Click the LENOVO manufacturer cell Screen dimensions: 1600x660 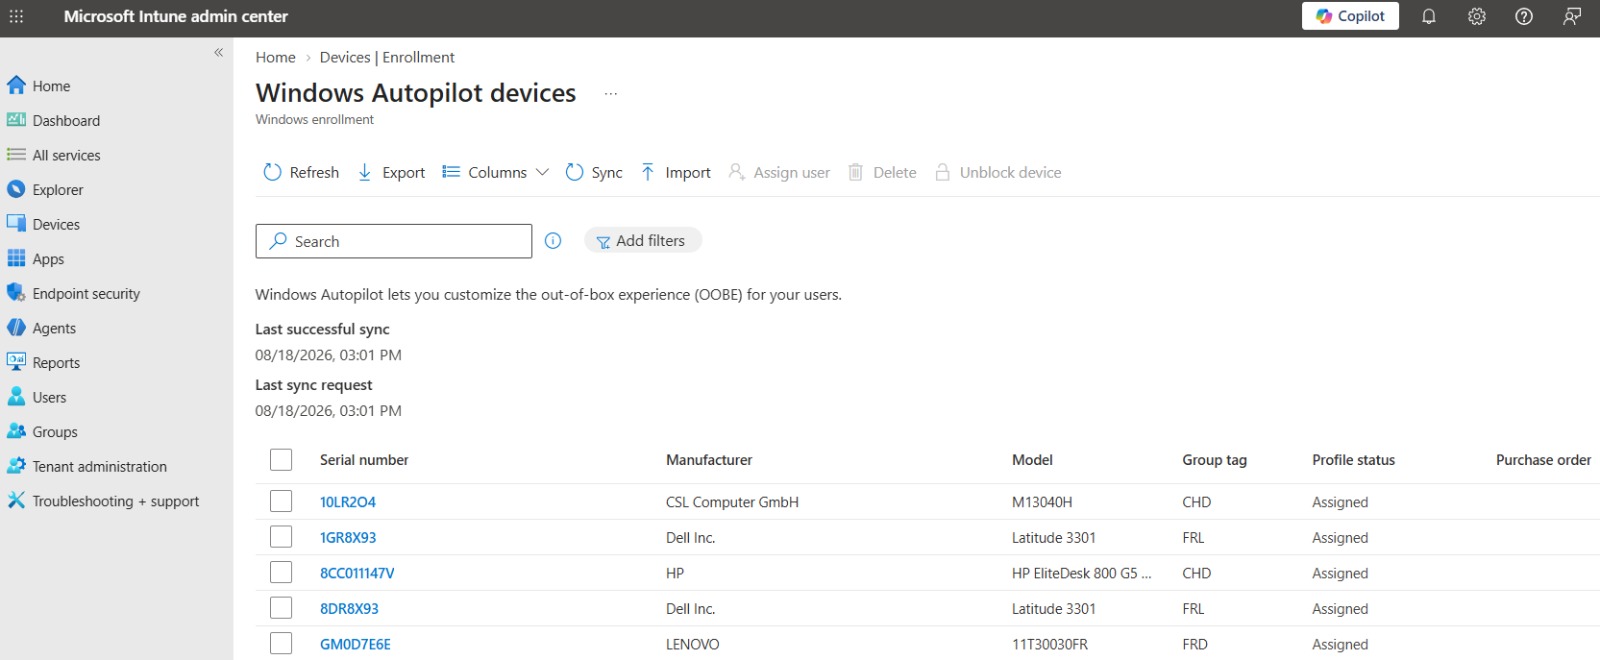692,644
